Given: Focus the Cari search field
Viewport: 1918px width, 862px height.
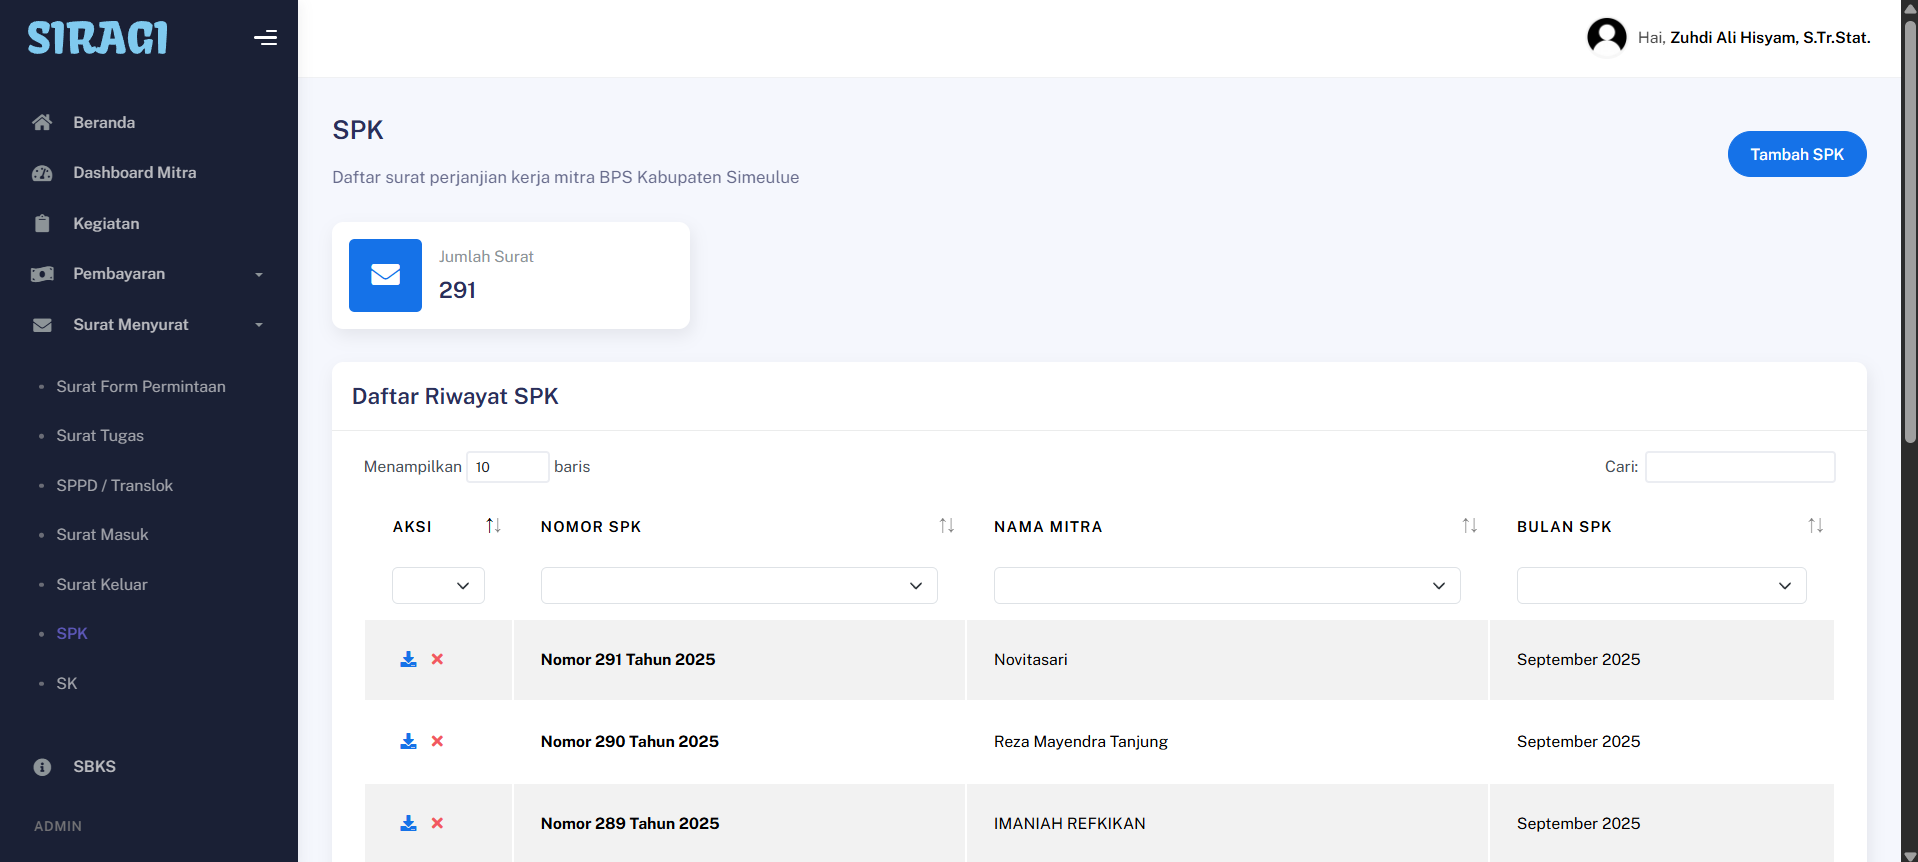Looking at the screenshot, I should pos(1739,467).
